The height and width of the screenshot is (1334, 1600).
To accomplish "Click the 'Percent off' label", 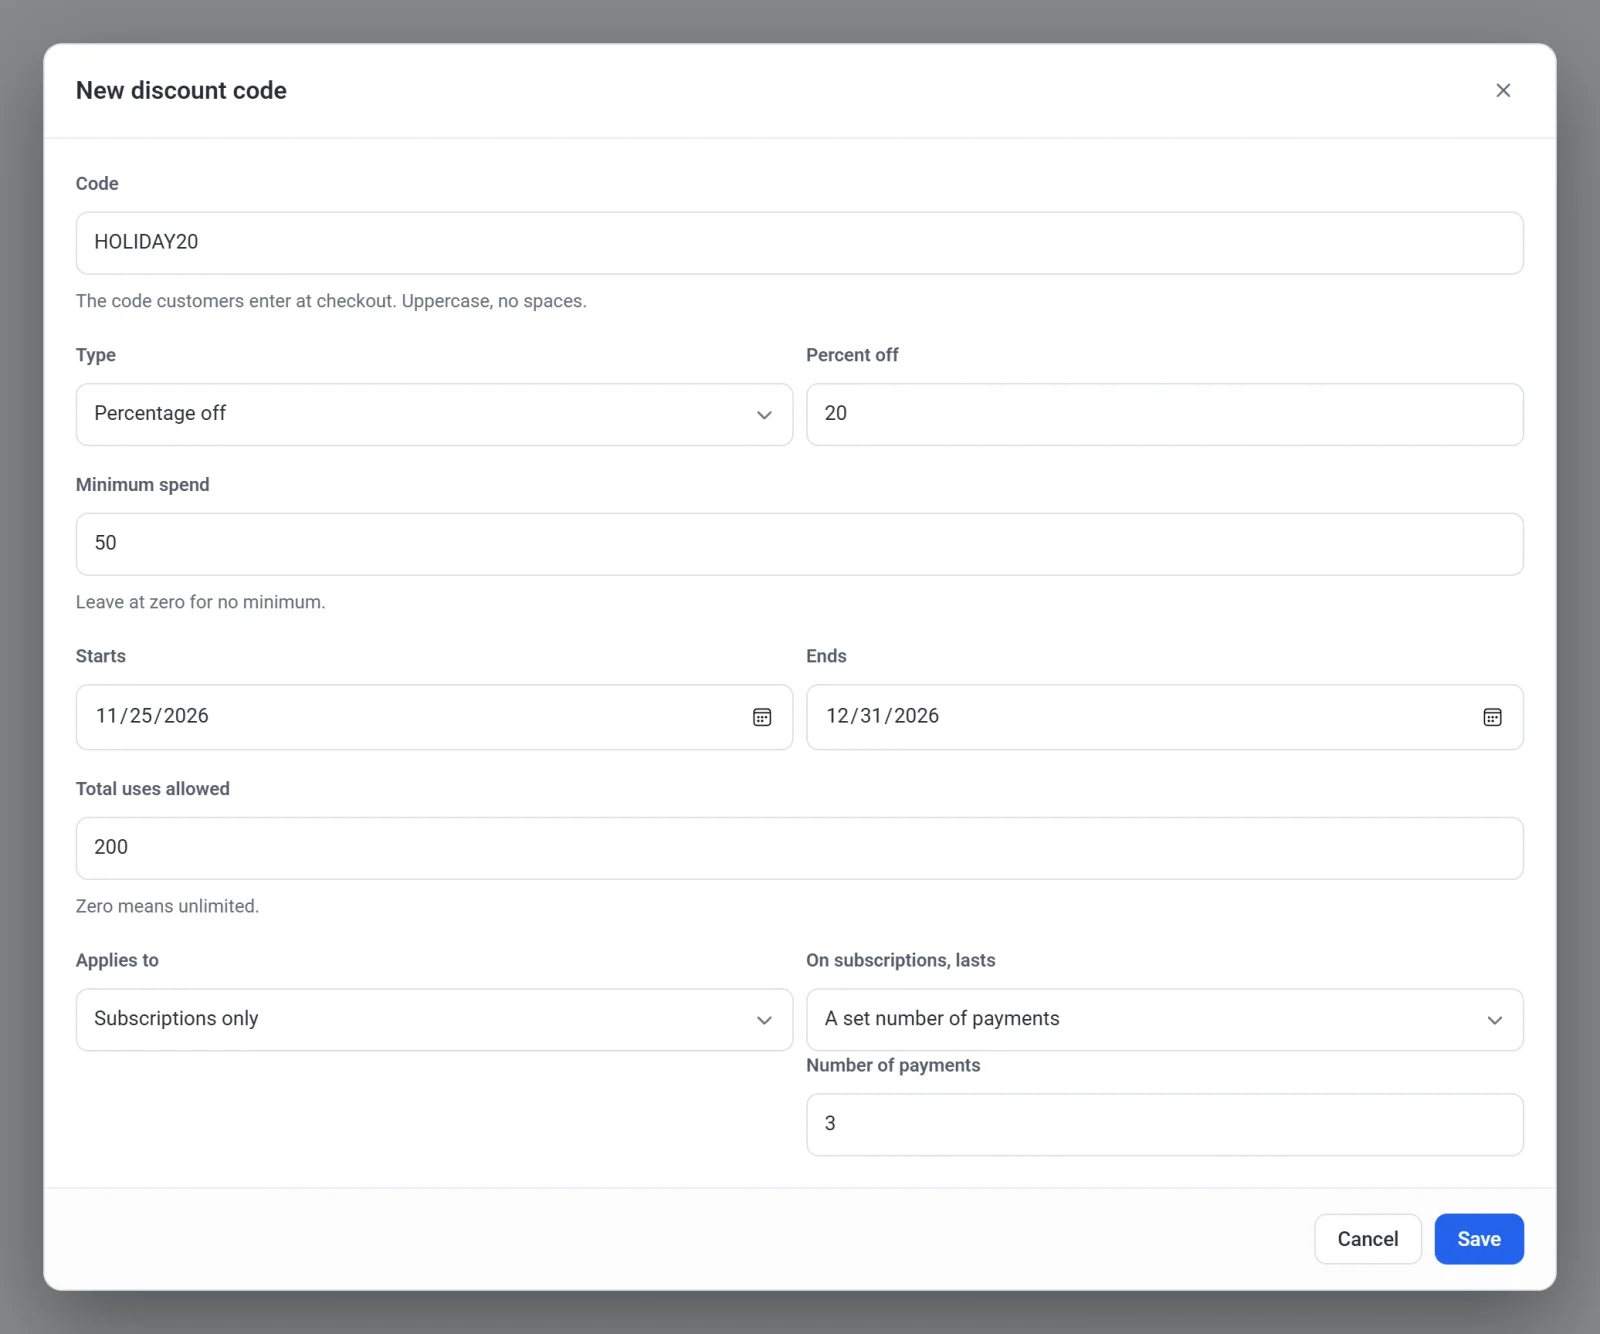I will (x=852, y=355).
